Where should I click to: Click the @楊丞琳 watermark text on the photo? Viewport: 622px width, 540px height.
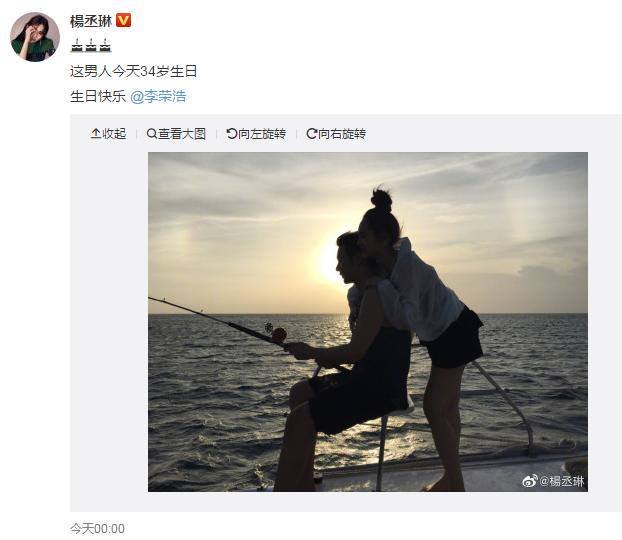click(x=562, y=481)
